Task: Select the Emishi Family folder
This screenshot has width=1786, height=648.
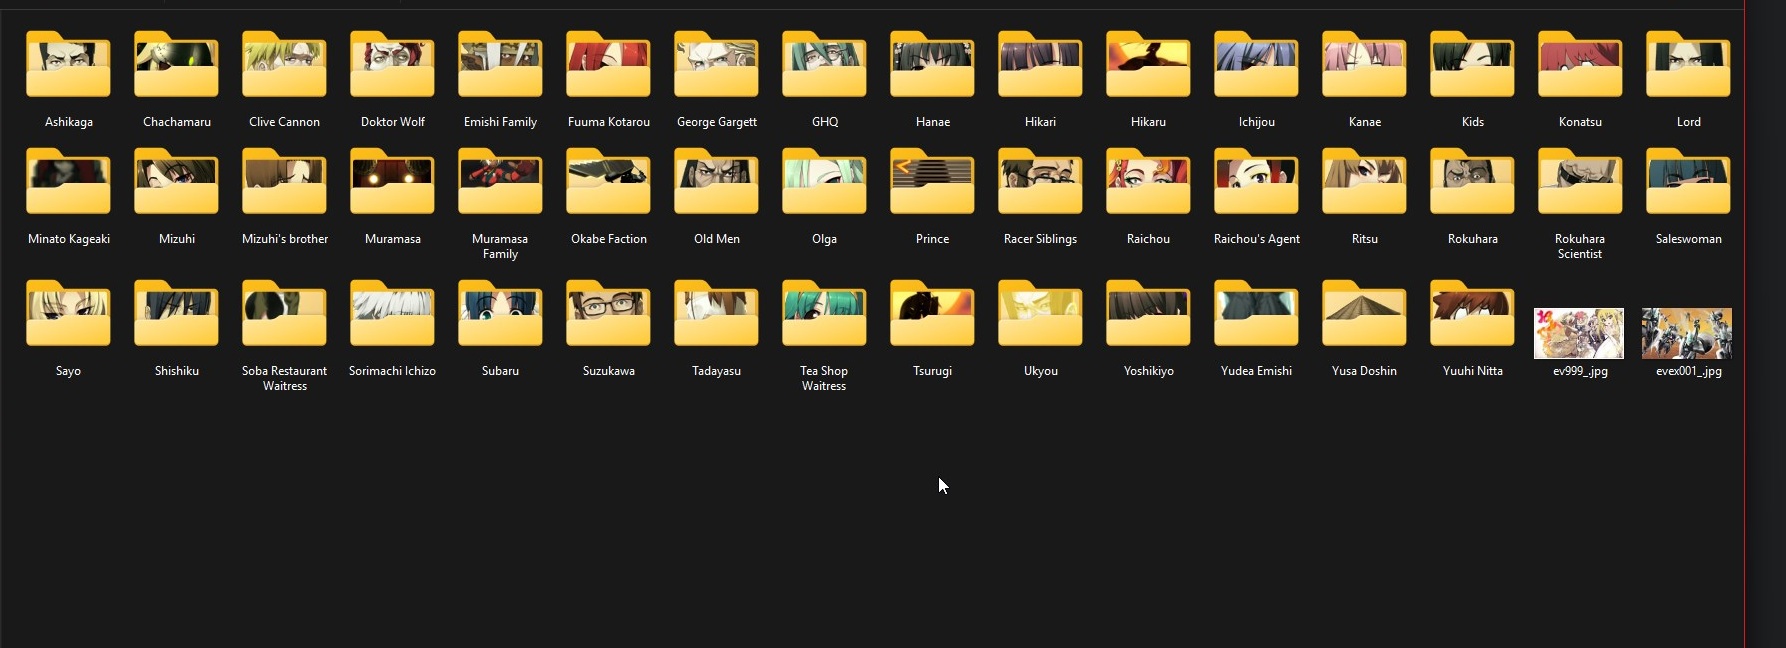Action: pos(500,64)
